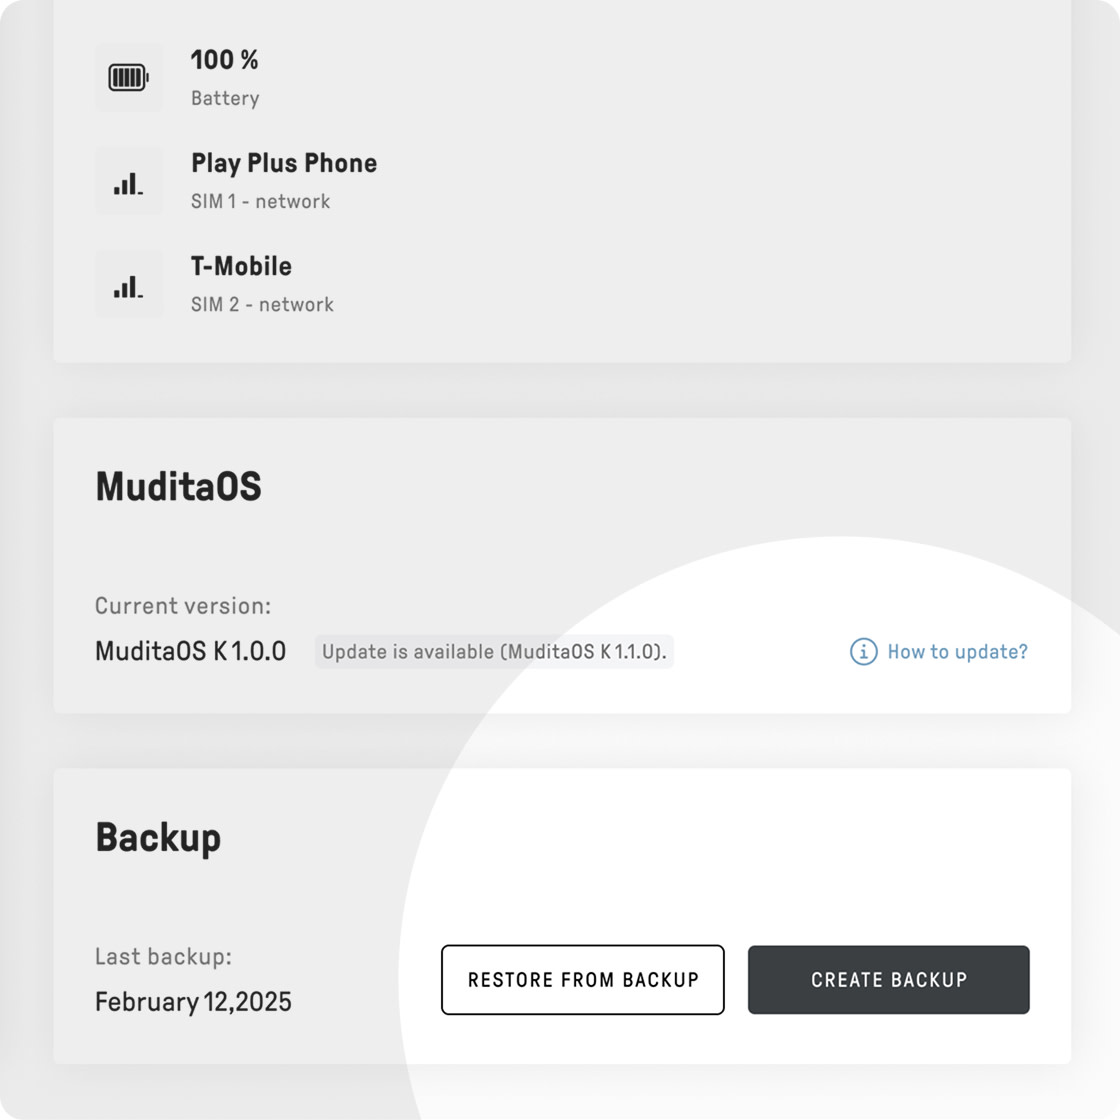Viewport: 1120px width, 1120px height.
Task: Click the Current version: label
Action: click(x=184, y=606)
